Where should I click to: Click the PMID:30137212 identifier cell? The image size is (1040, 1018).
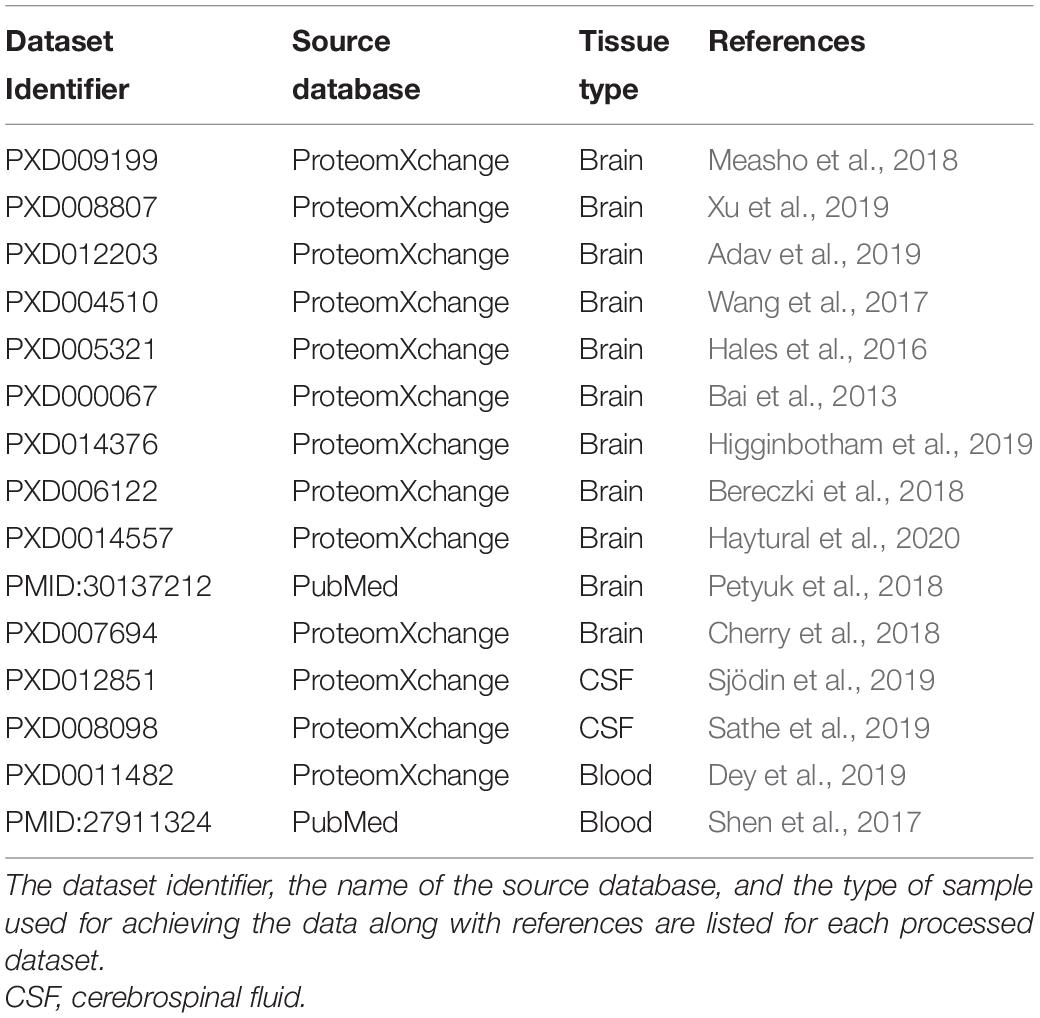(108, 586)
